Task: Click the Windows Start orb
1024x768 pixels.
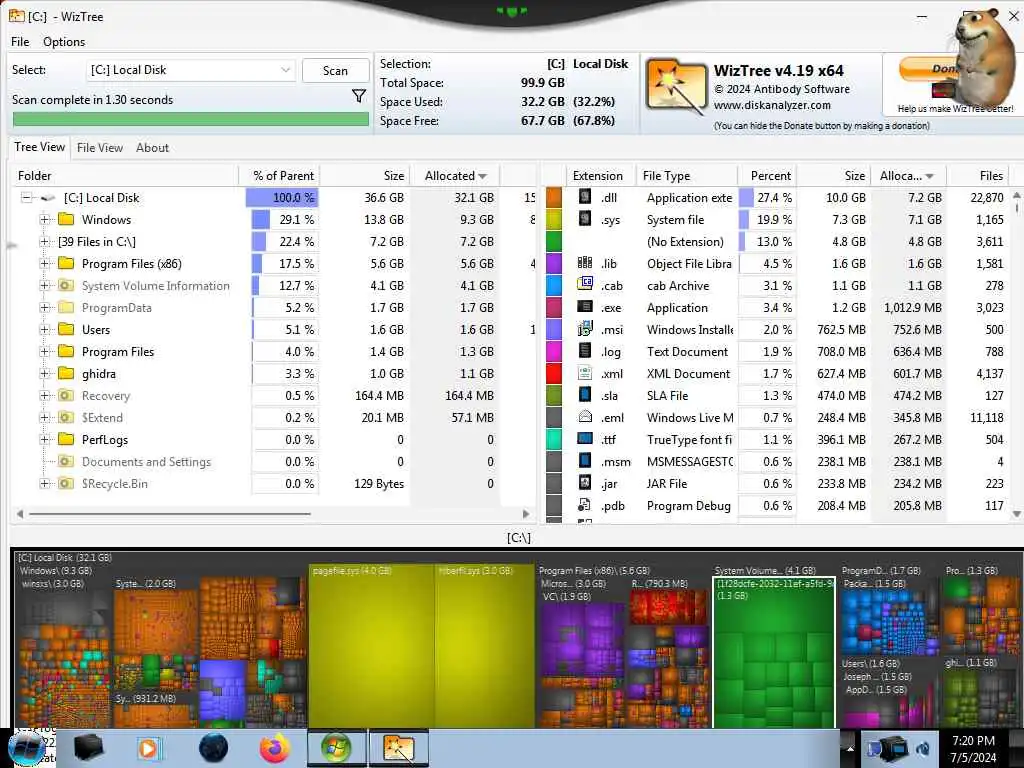Action: [x=27, y=748]
